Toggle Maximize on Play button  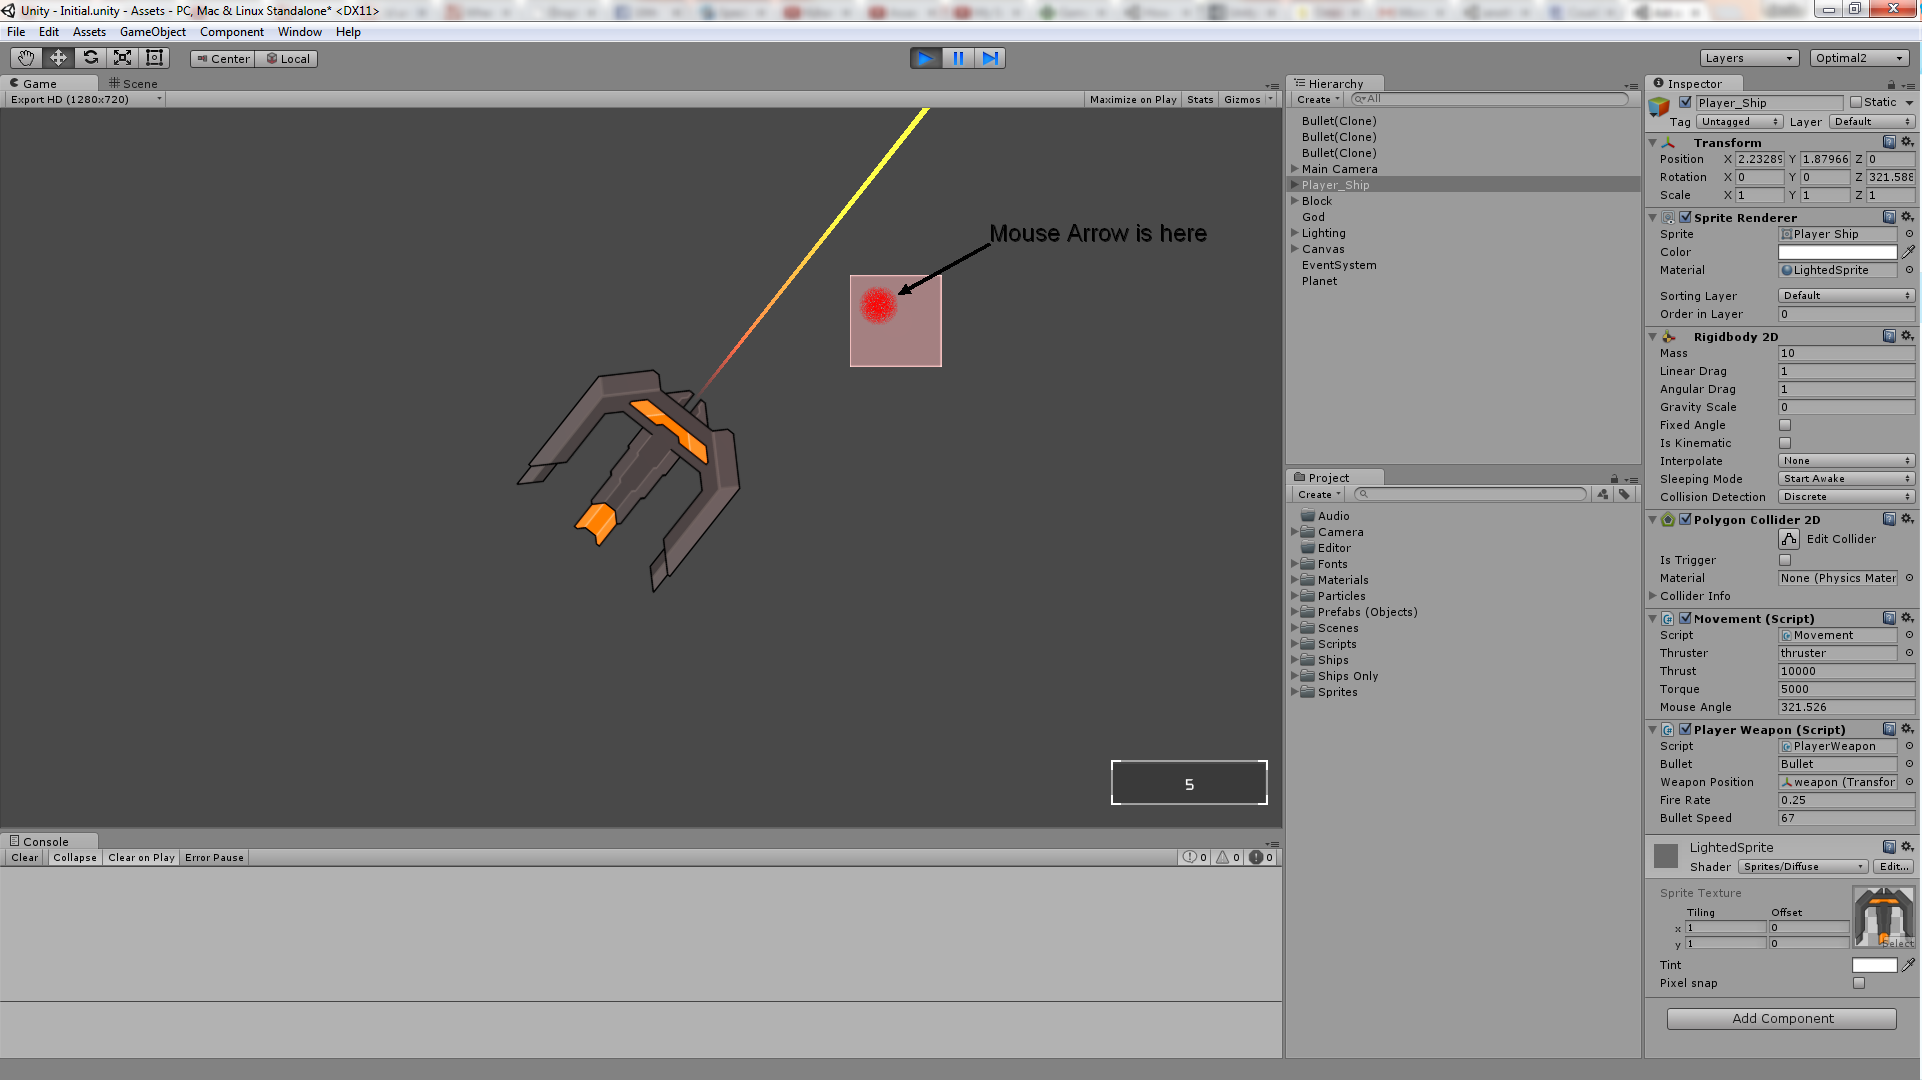tap(1132, 100)
